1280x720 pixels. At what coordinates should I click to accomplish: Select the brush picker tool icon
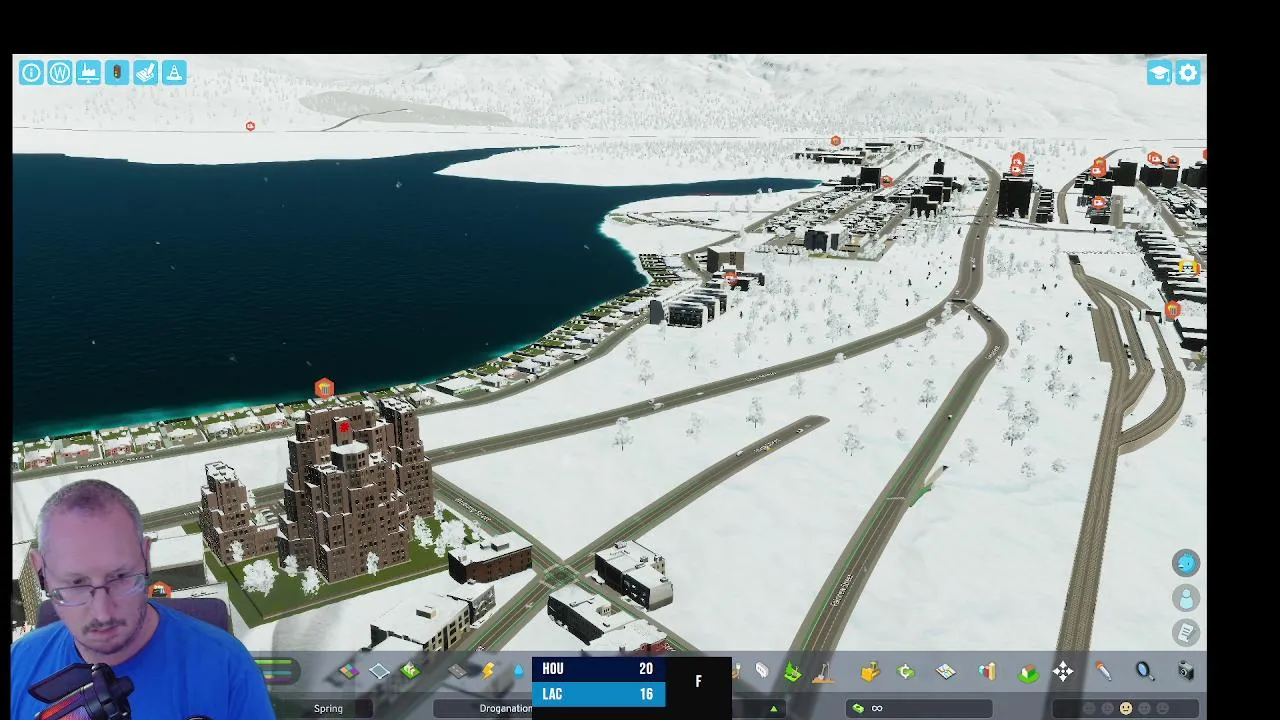pyautogui.click(x=1103, y=672)
